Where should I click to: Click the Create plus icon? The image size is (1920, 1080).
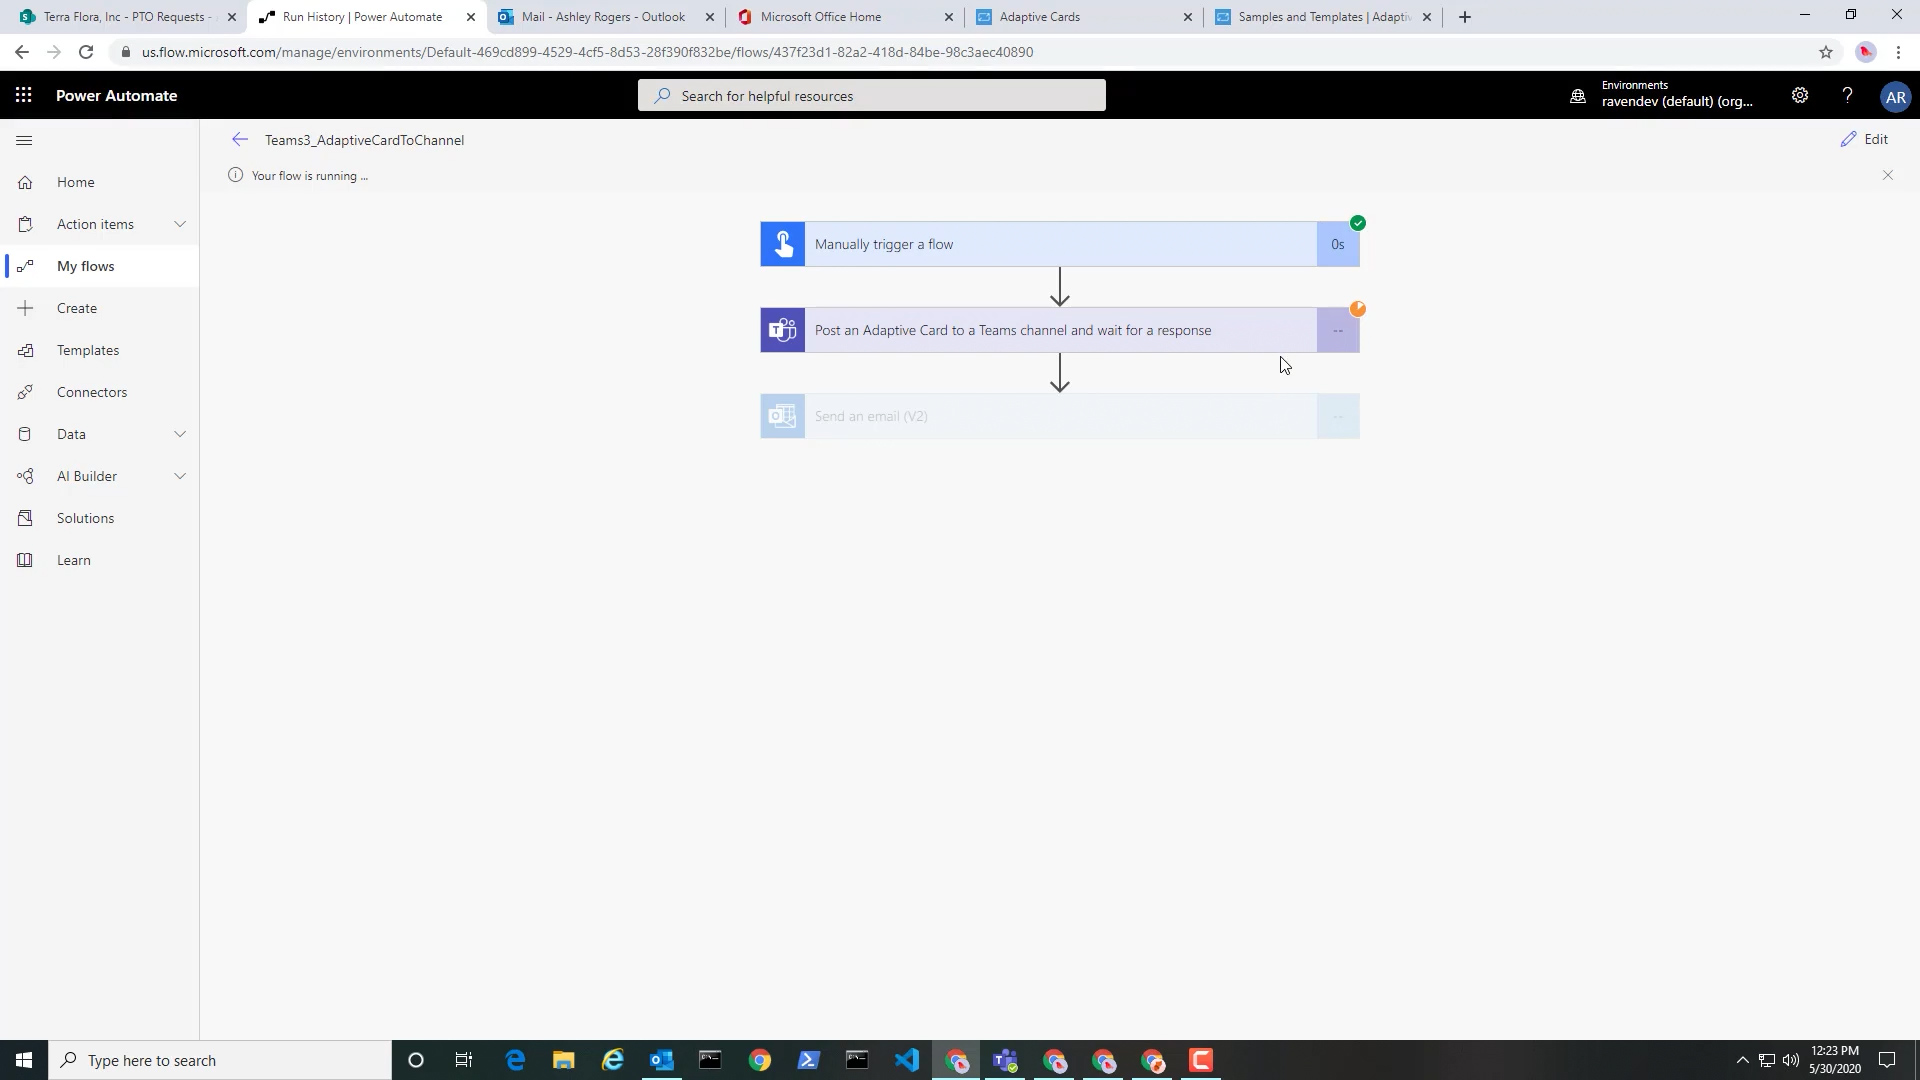pos(25,308)
